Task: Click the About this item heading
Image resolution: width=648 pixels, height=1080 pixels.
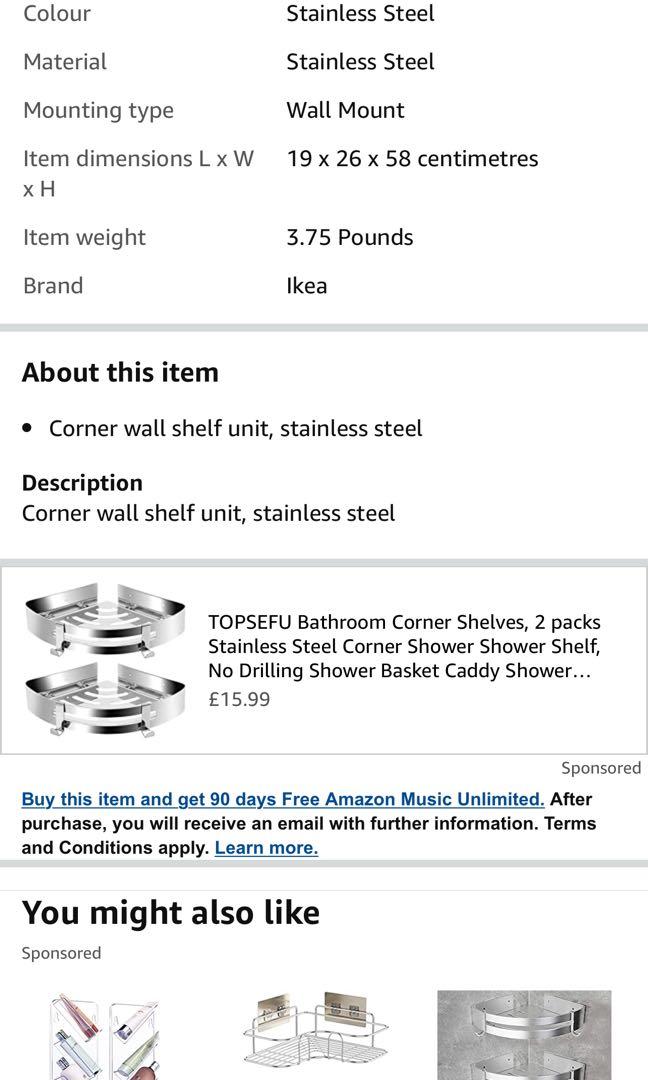Action: click(120, 372)
